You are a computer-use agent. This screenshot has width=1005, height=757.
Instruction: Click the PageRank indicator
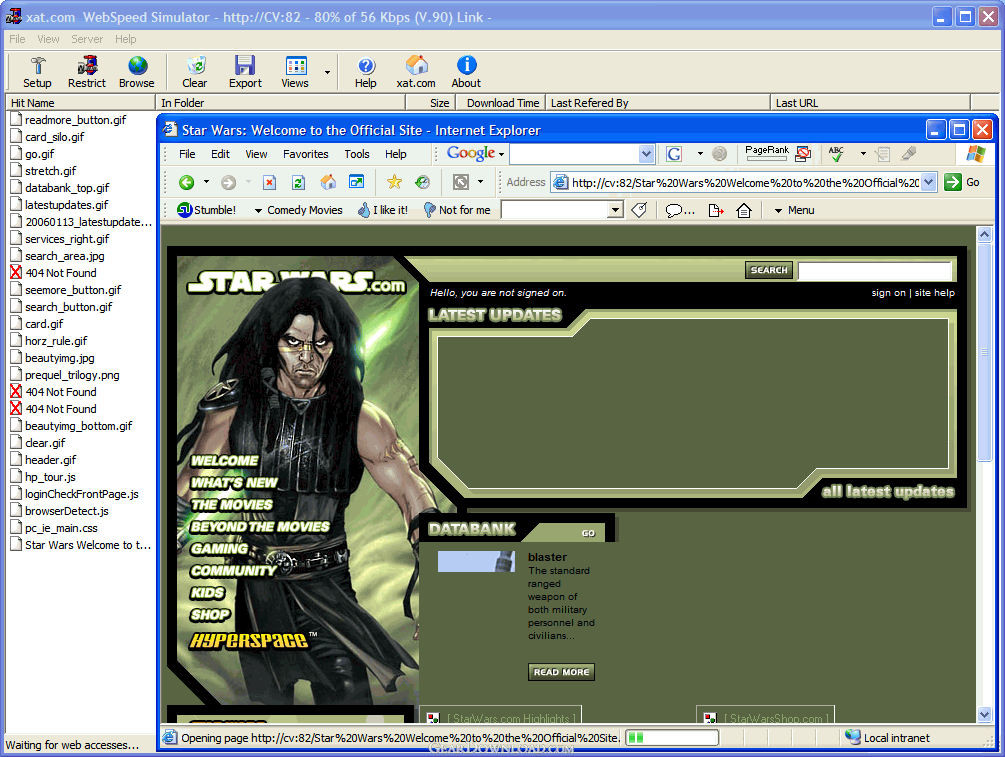click(767, 151)
